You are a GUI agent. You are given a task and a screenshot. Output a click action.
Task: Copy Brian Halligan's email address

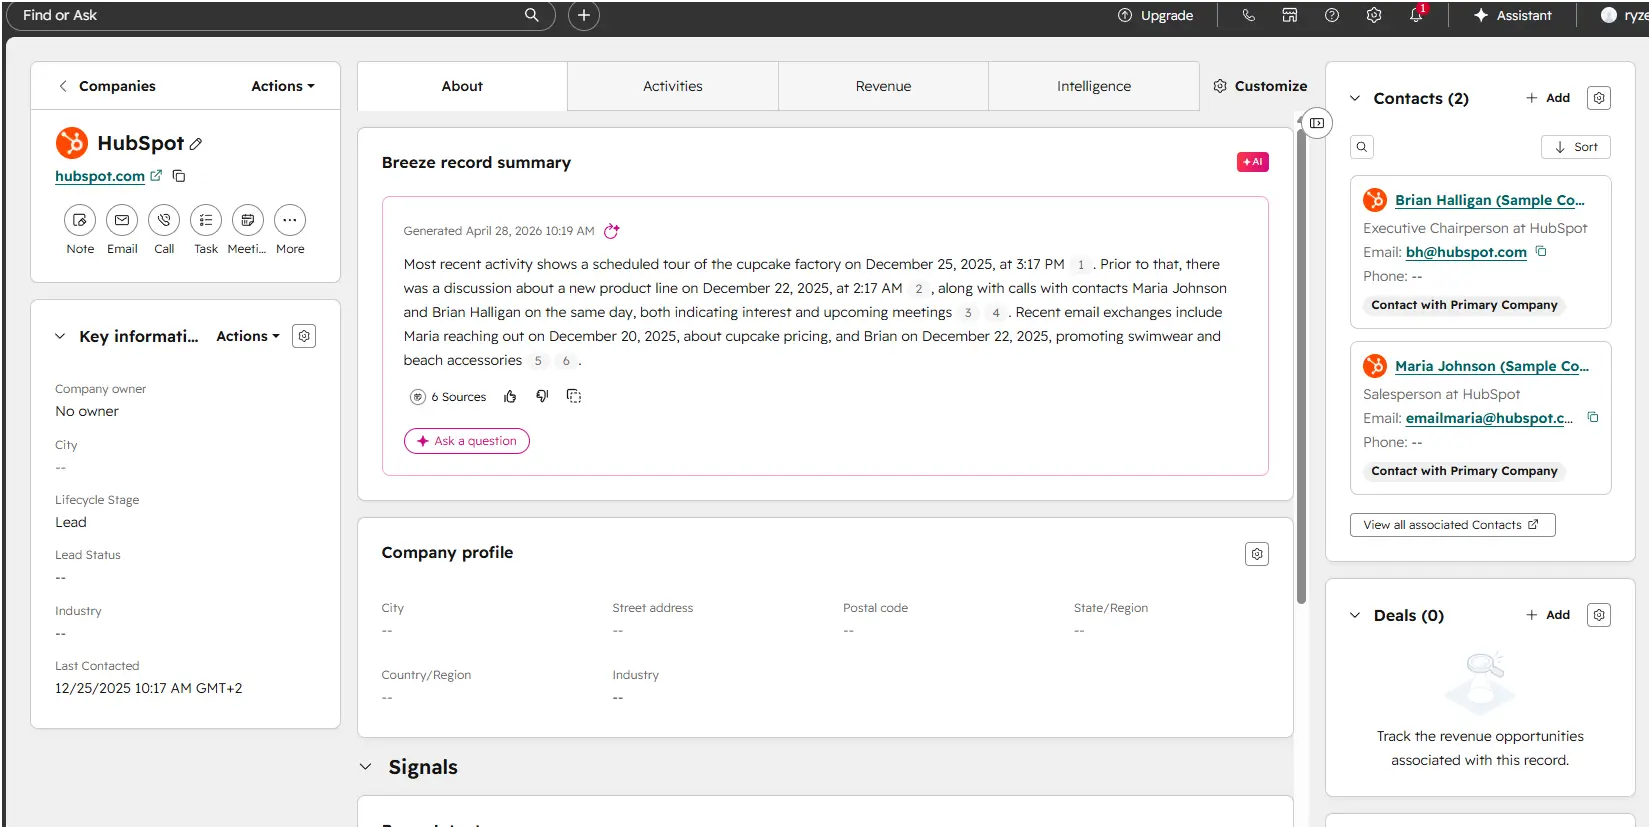1541,251
